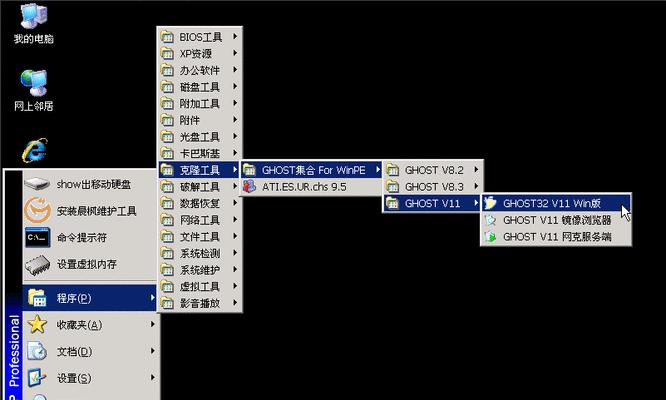Click the show出移动硬盘 label text
This screenshot has height=400, width=666.
[x=94, y=184]
